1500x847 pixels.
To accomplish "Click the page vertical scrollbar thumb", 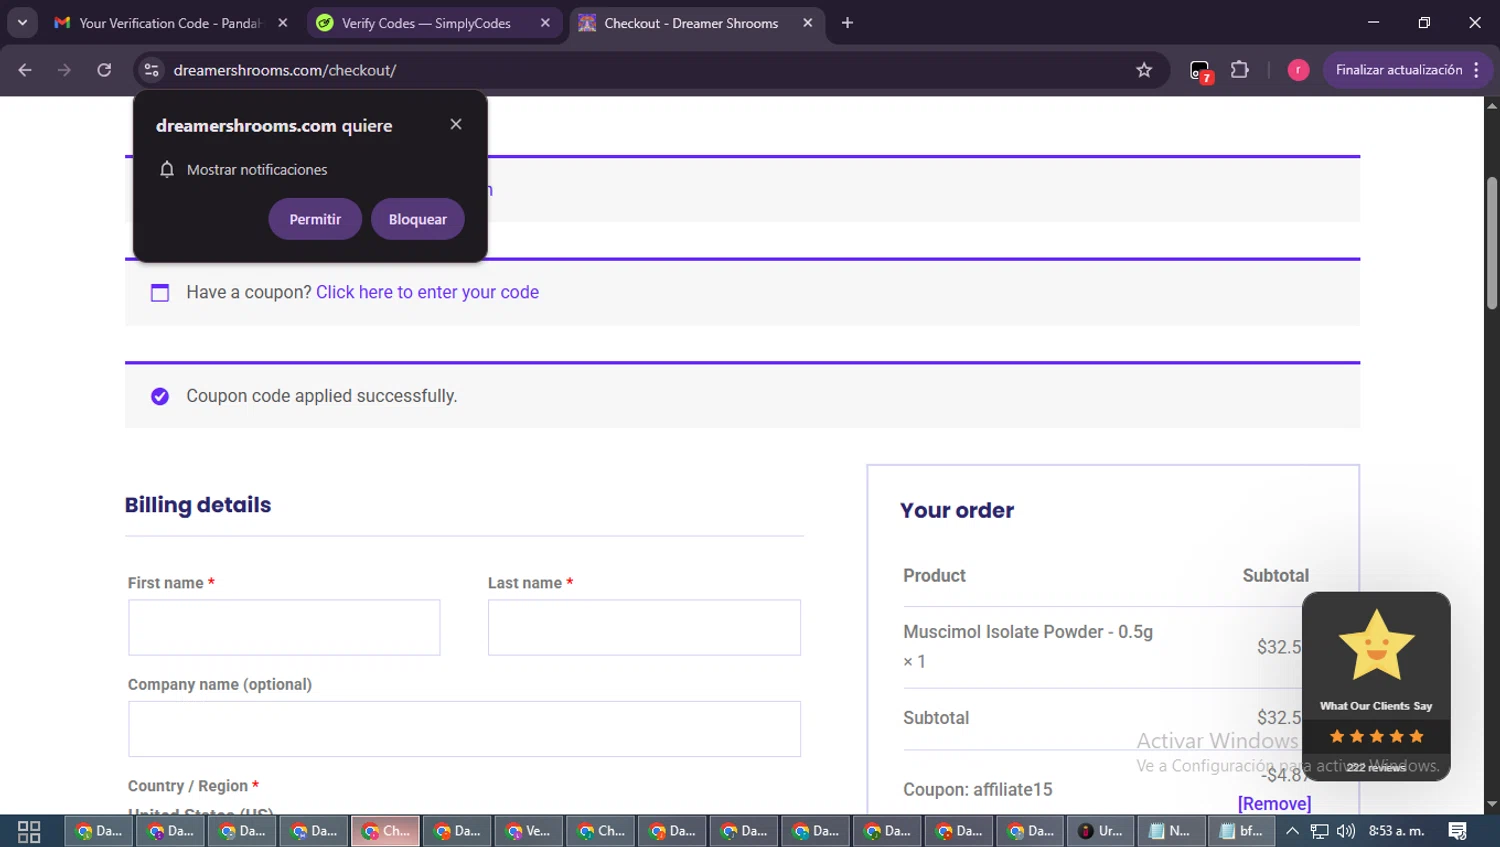I will click(1492, 243).
